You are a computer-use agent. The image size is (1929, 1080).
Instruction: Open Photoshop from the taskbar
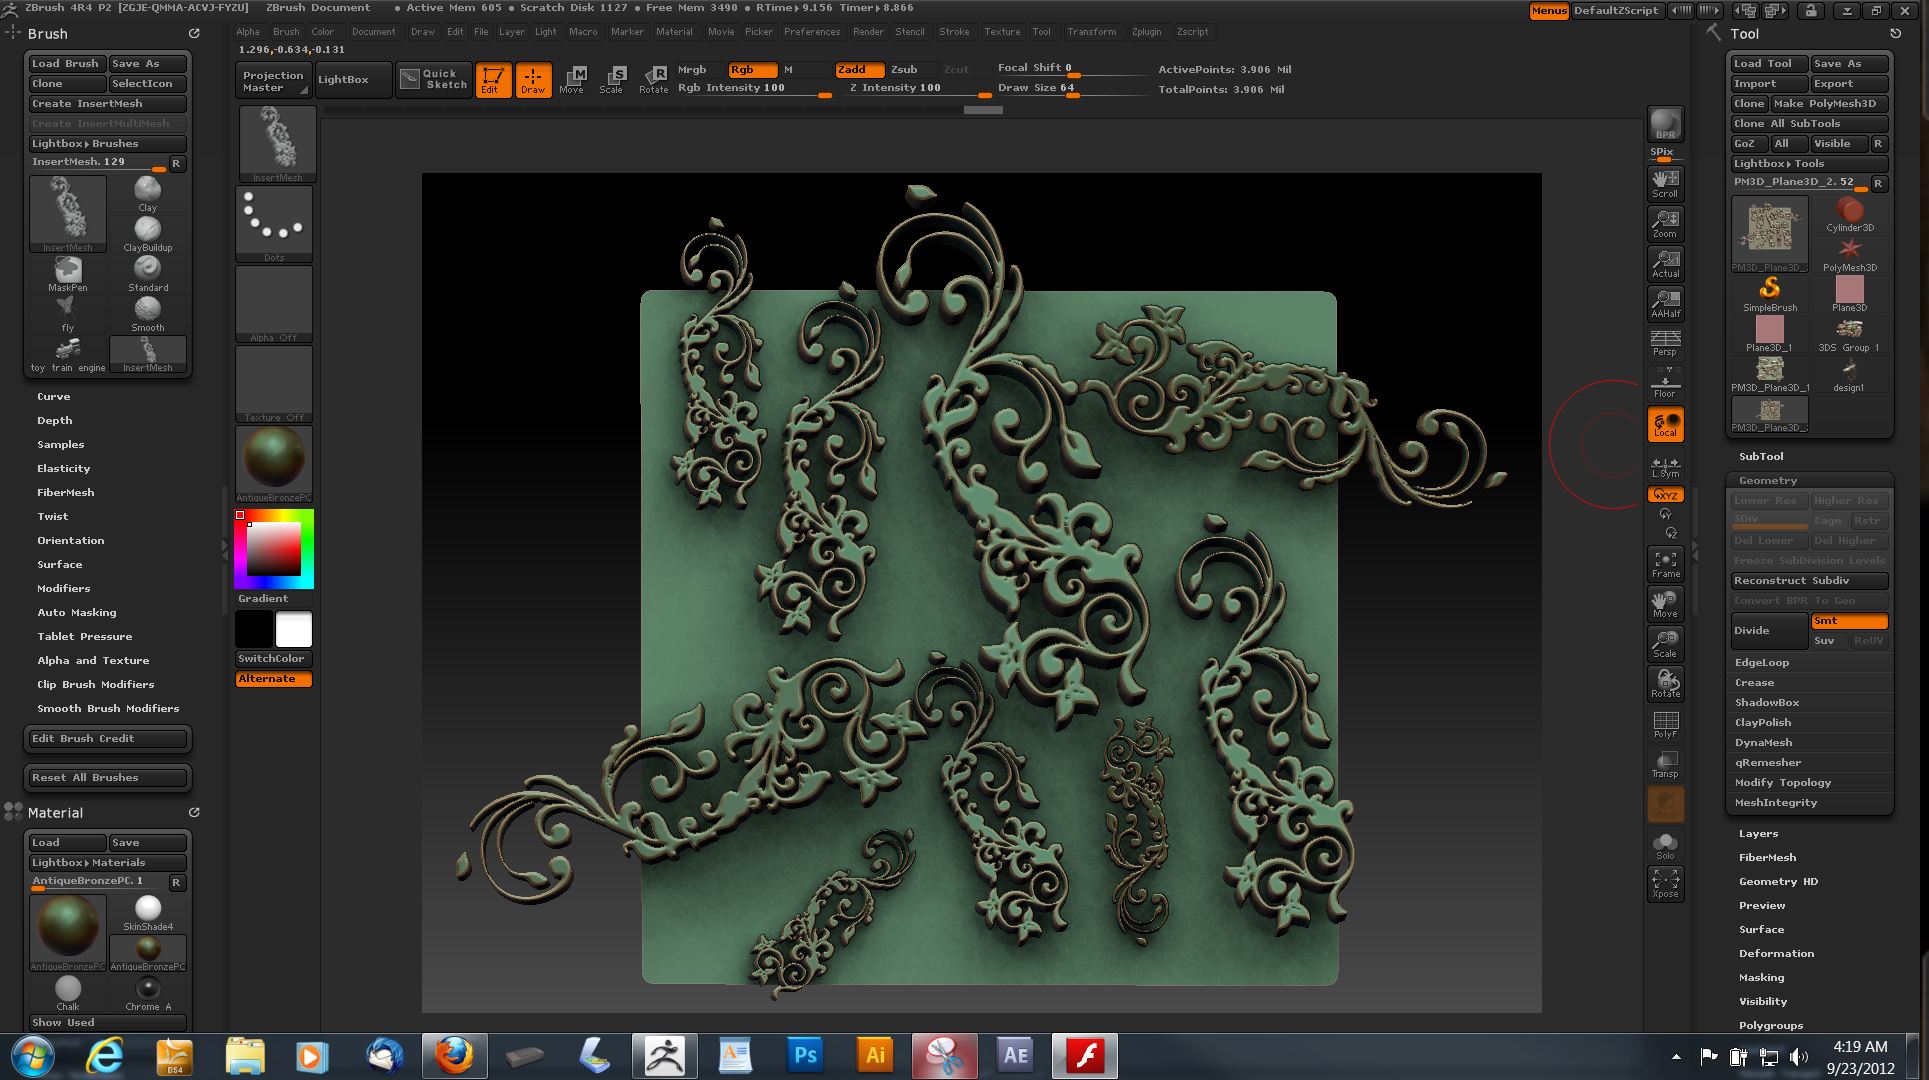coord(805,1056)
